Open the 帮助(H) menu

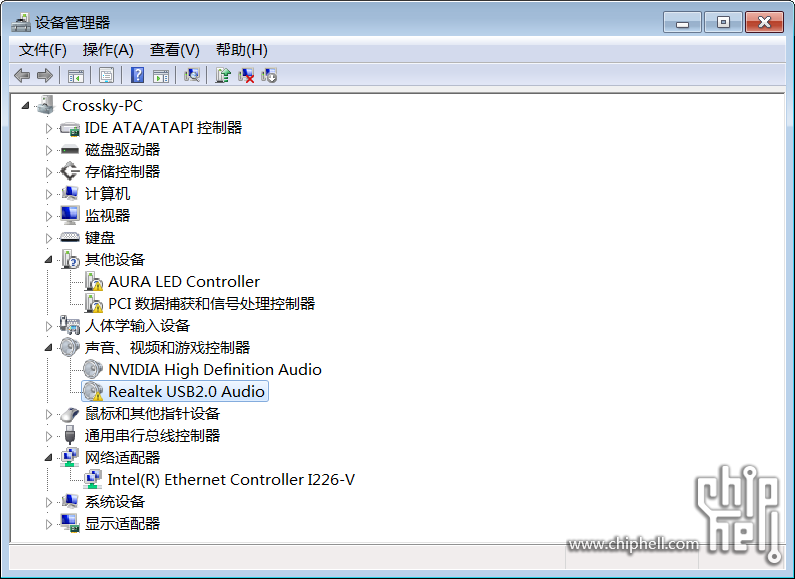(241, 50)
